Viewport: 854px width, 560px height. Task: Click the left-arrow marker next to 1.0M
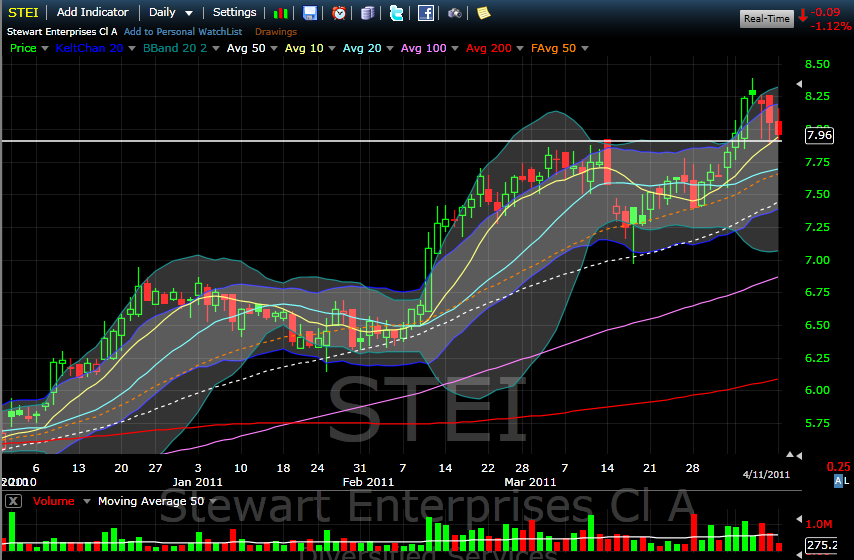(799, 519)
